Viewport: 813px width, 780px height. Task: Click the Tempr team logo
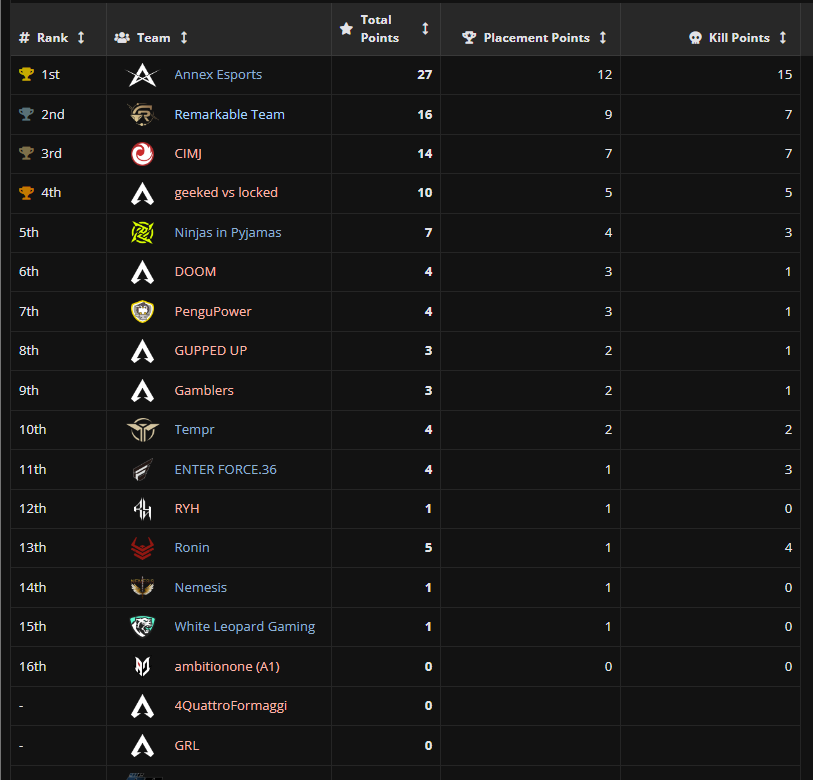click(143, 430)
